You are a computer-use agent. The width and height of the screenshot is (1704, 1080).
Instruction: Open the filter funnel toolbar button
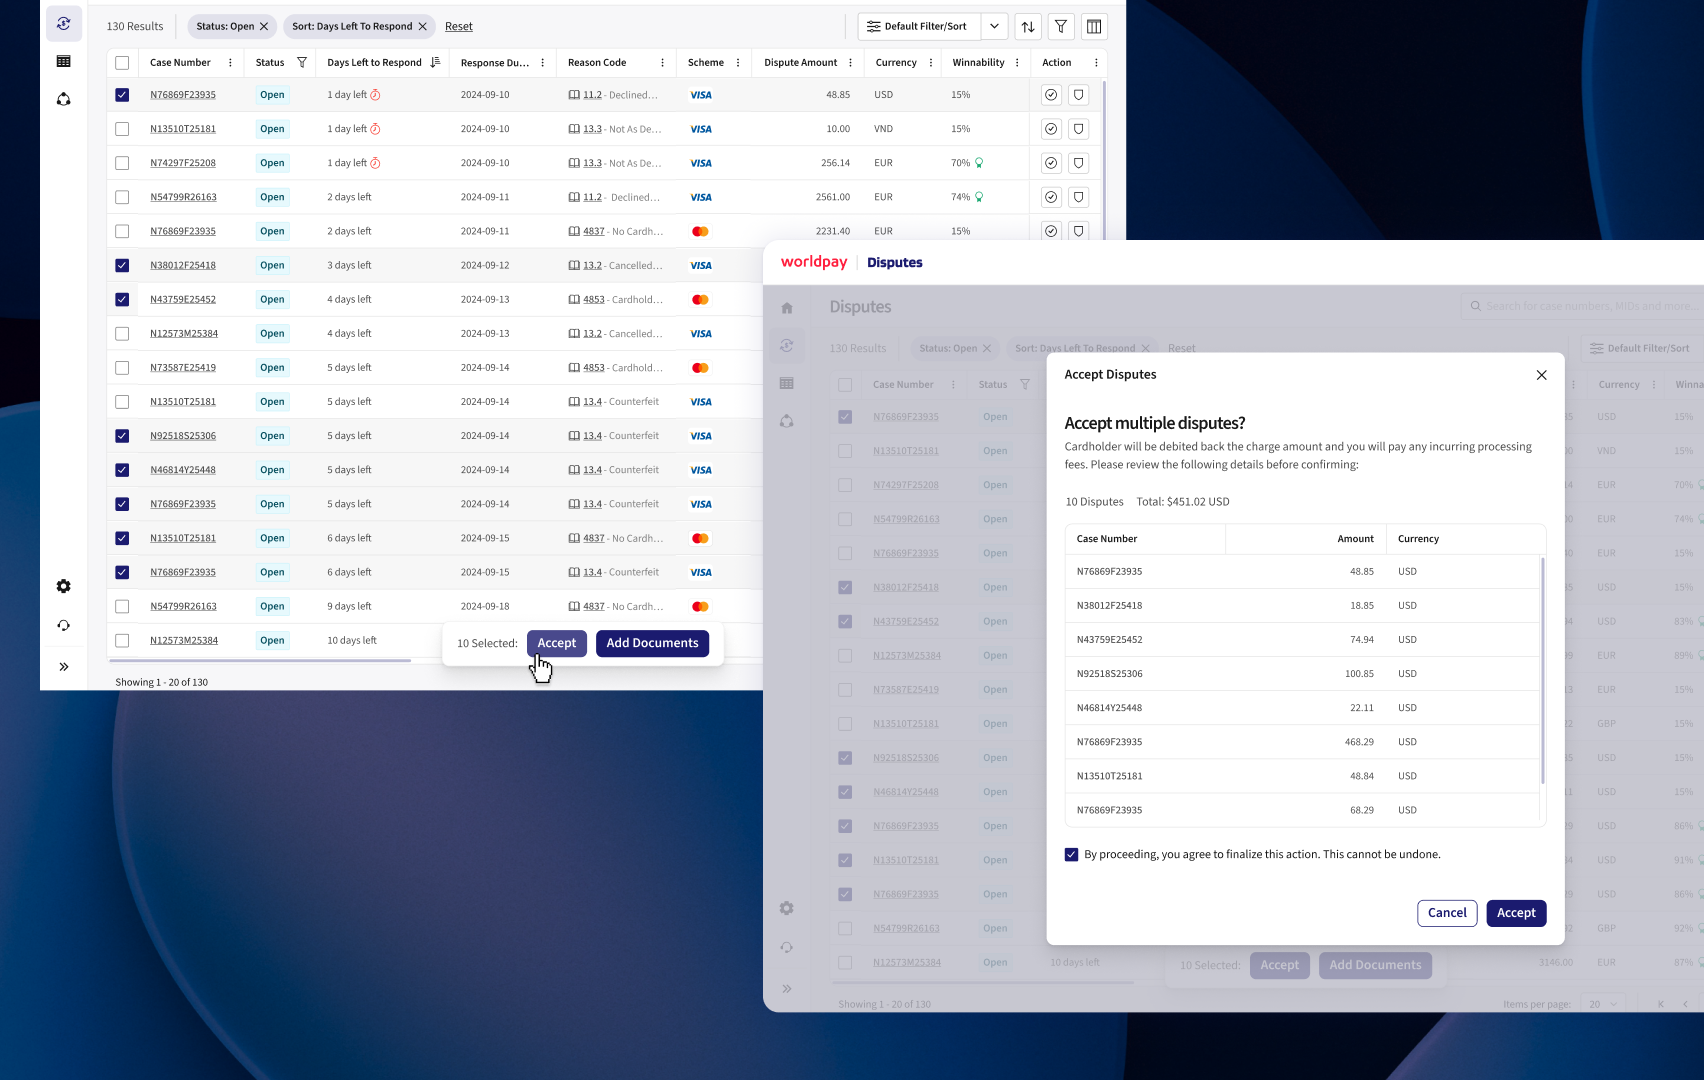[1061, 26]
